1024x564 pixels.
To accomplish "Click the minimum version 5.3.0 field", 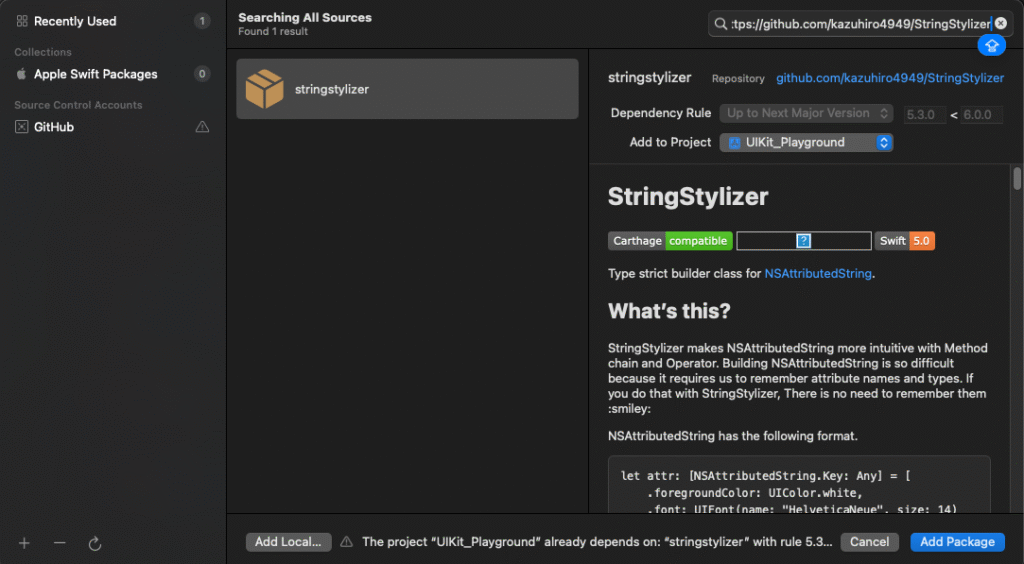I will pos(925,114).
